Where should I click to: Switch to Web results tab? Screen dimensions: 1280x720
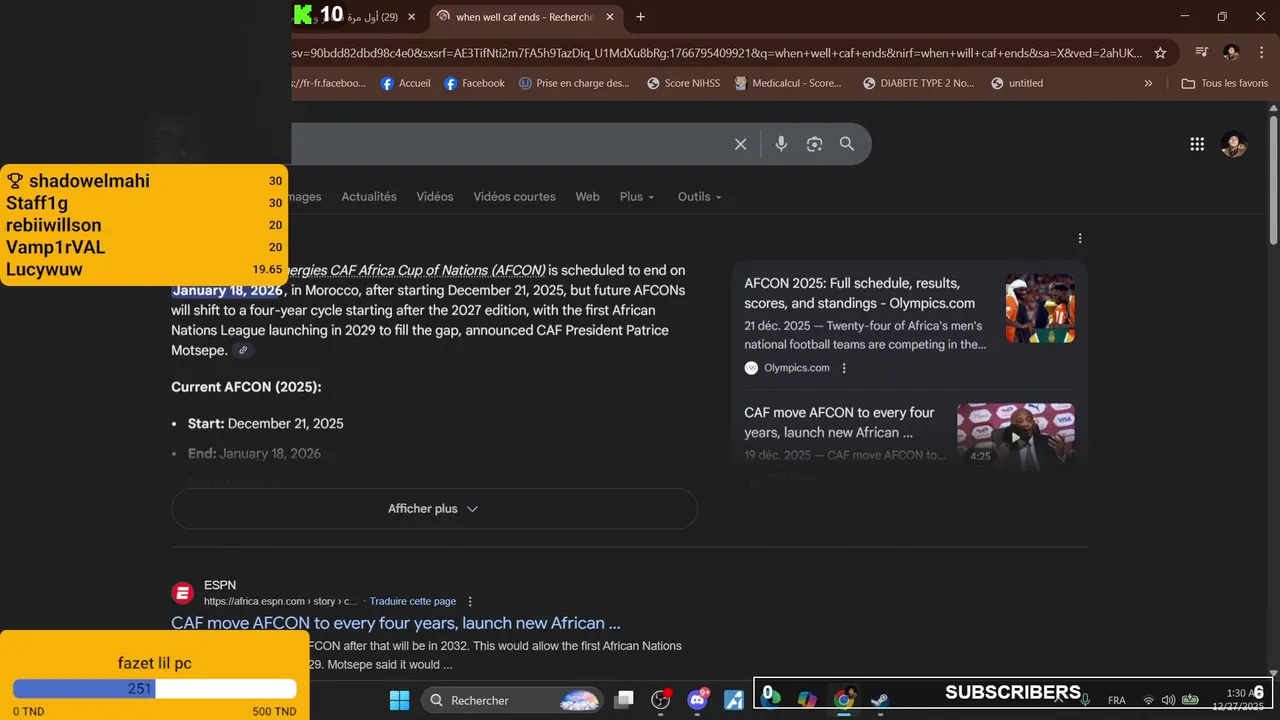[x=587, y=197]
